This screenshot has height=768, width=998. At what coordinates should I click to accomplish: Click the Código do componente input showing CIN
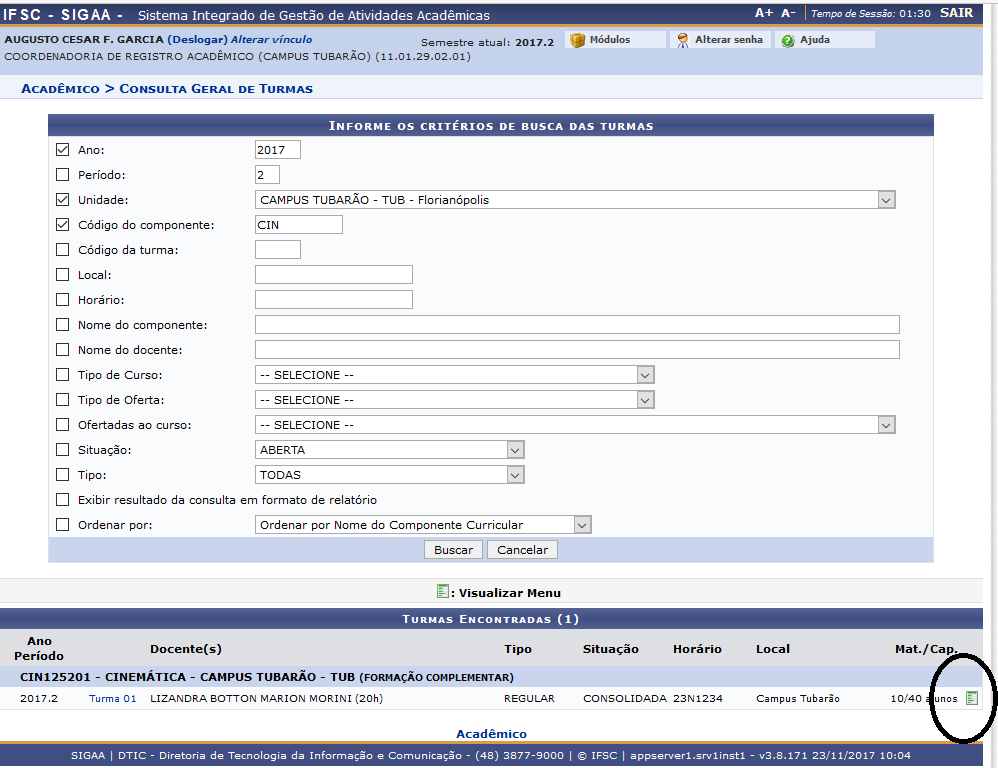(297, 224)
